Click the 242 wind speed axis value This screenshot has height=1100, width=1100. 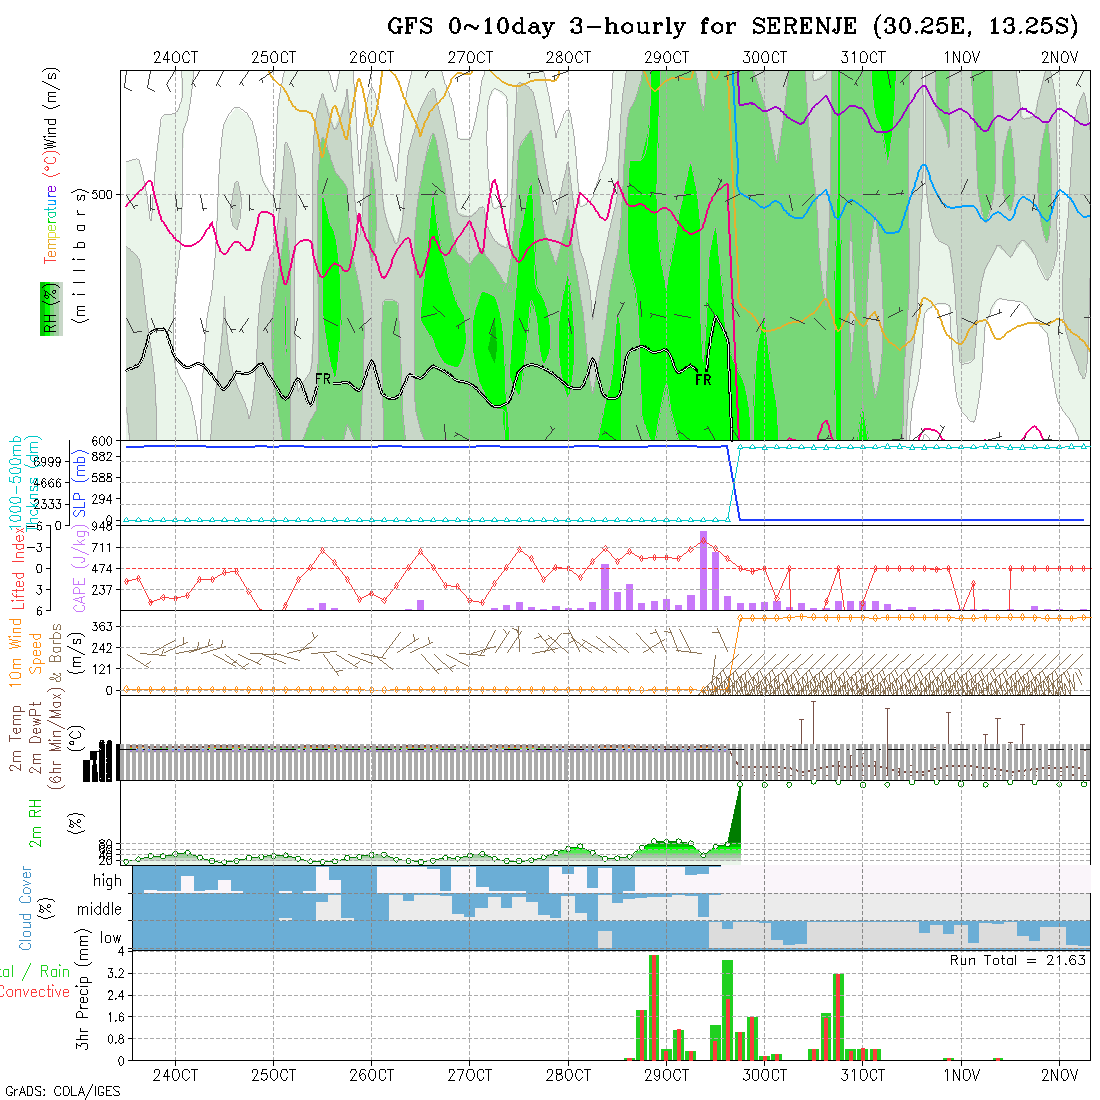[102, 648]
